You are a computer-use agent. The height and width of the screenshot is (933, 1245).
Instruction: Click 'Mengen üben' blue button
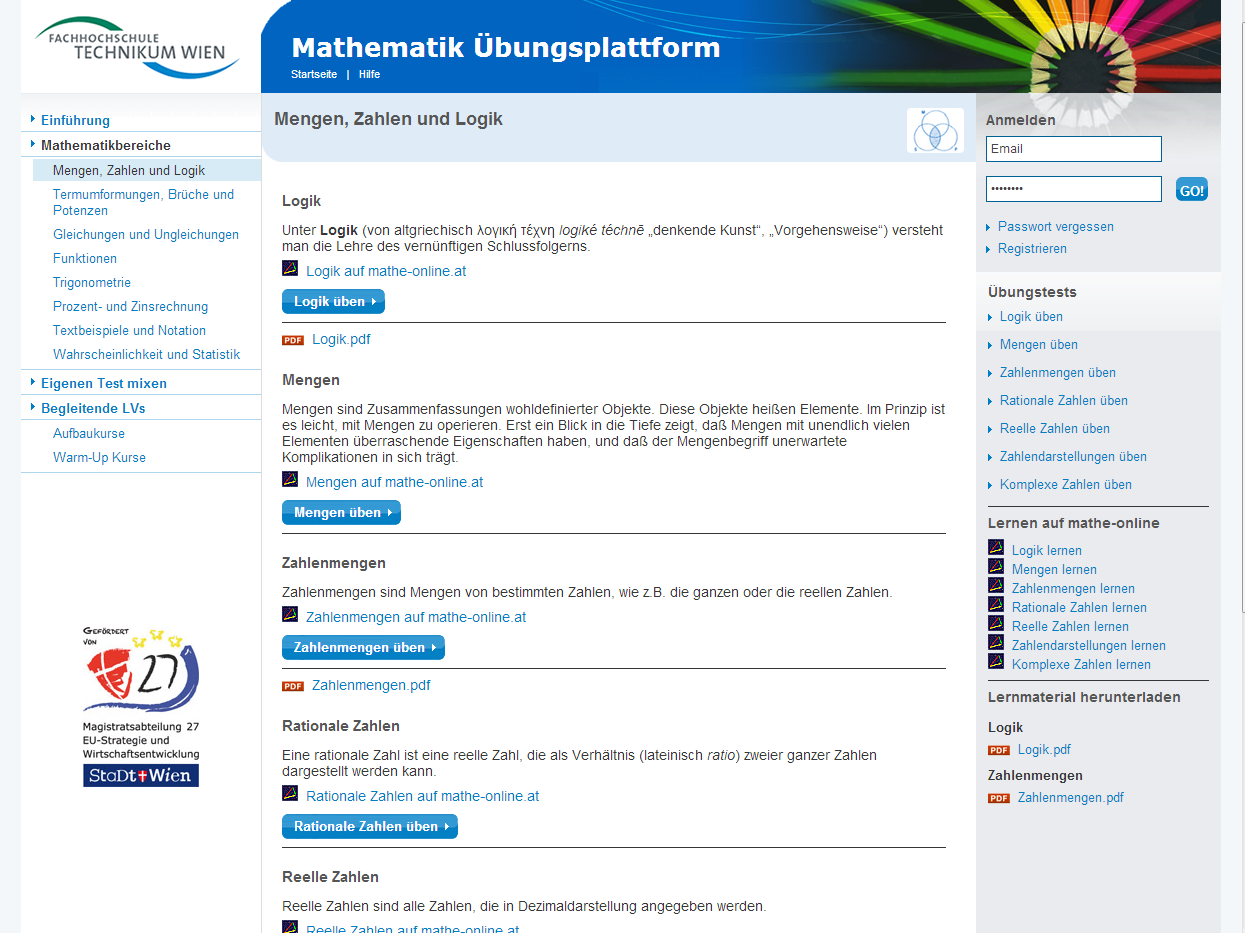pos(341,513)
